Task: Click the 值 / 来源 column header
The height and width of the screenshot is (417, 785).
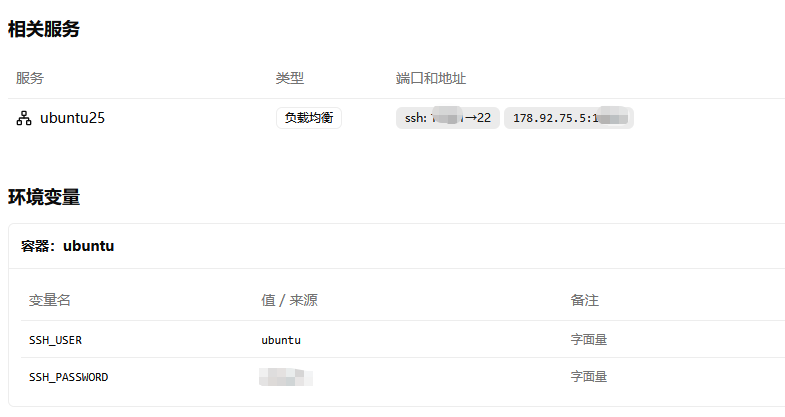Action: [289, 300]
